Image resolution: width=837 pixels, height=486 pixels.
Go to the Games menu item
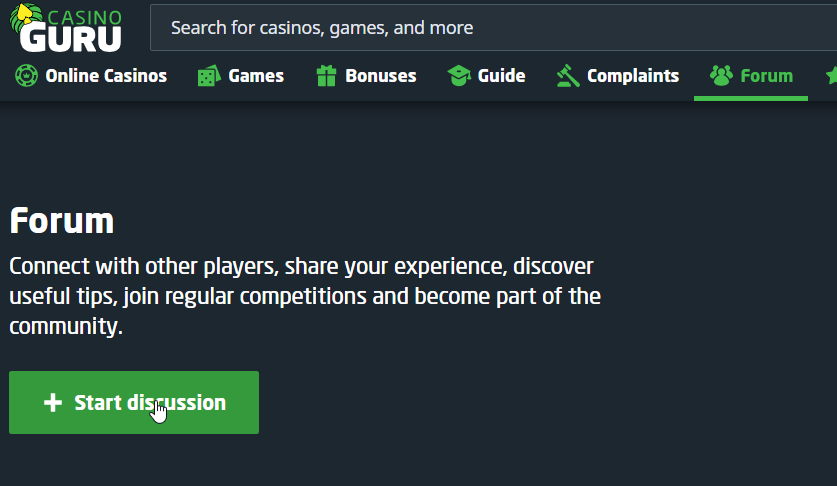255,76
